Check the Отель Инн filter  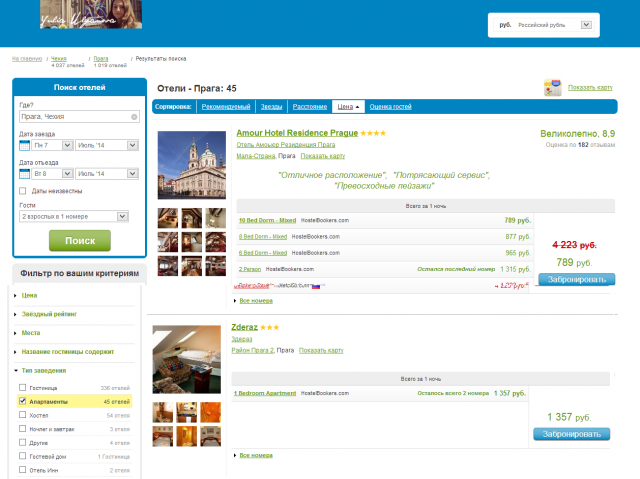pyautogui.click(x=22, y=470)
